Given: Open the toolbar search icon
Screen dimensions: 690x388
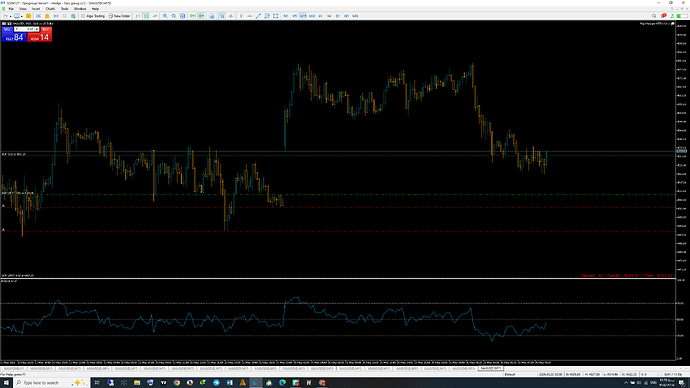Looking at the screenshot, I should pyautogui.click(x=654, y=16).
